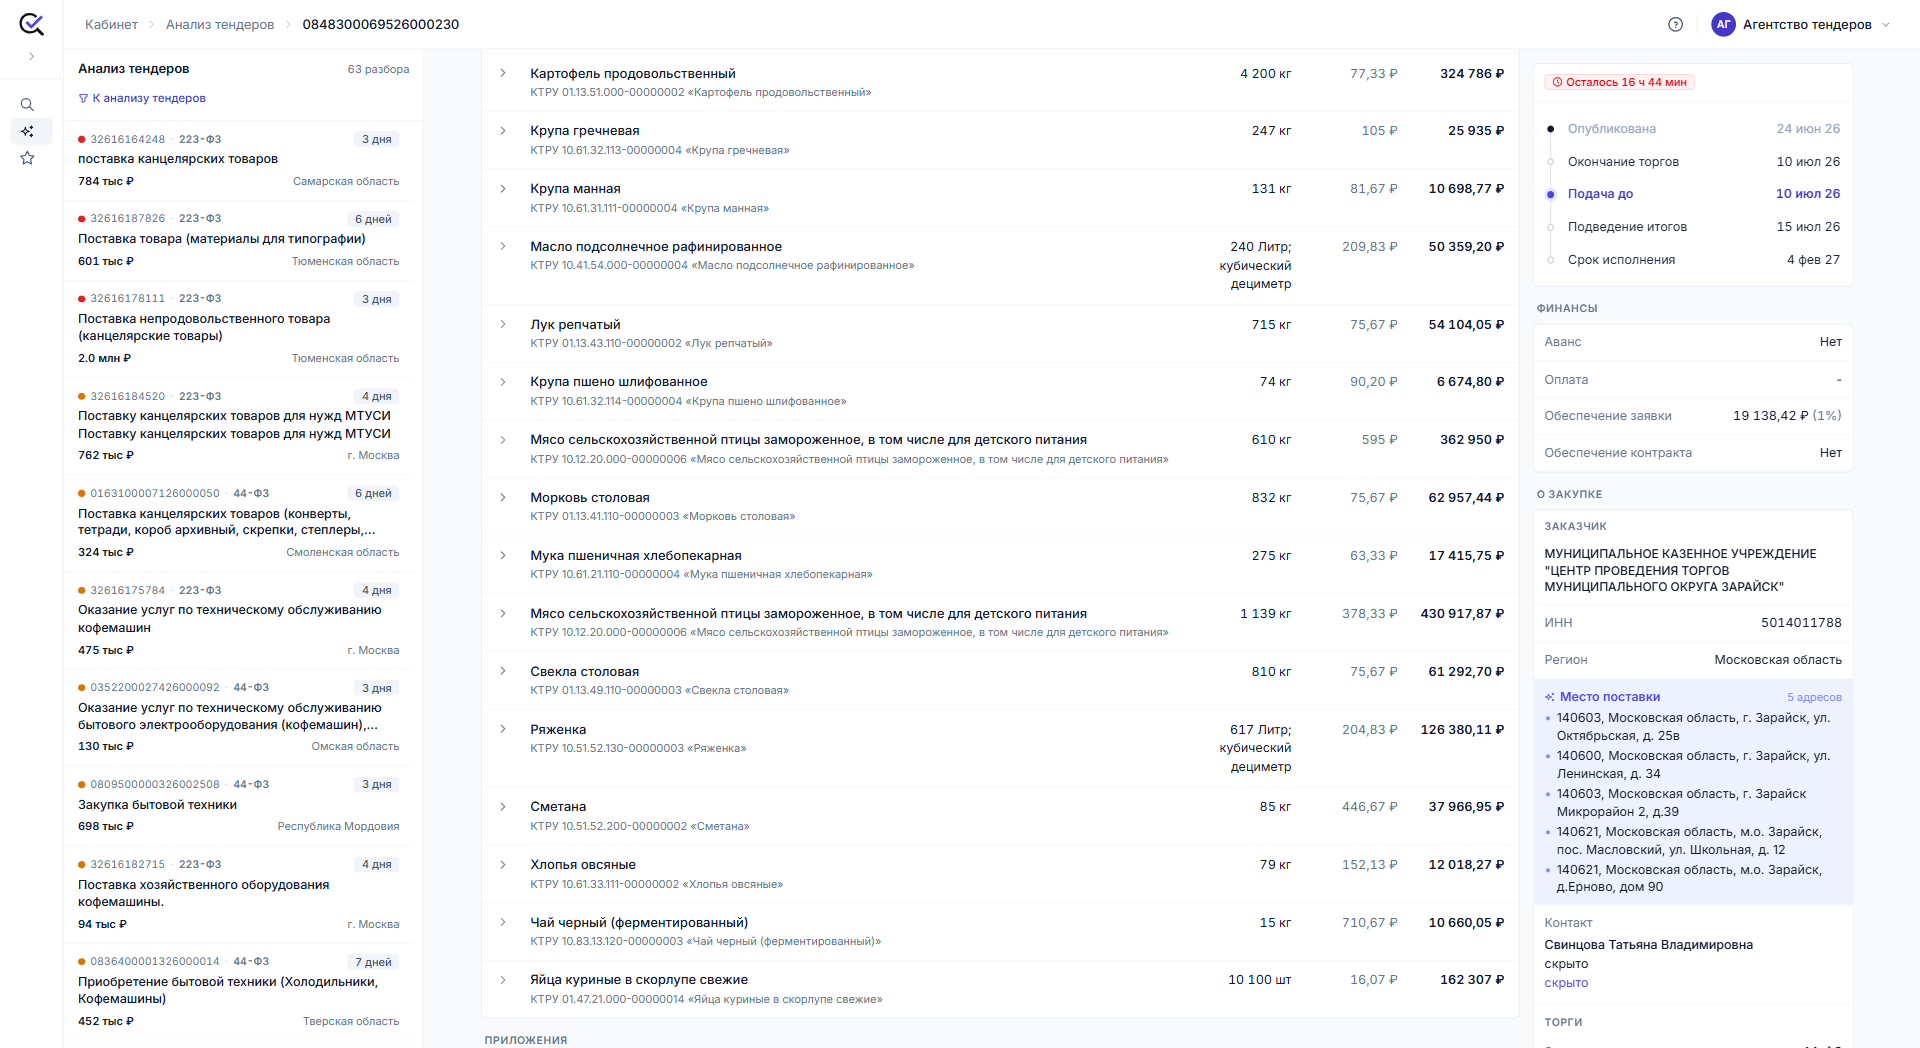Expand the Яйца куриные в скорлупе row
Viewport: 1920px width, 1048px height.
503,980
